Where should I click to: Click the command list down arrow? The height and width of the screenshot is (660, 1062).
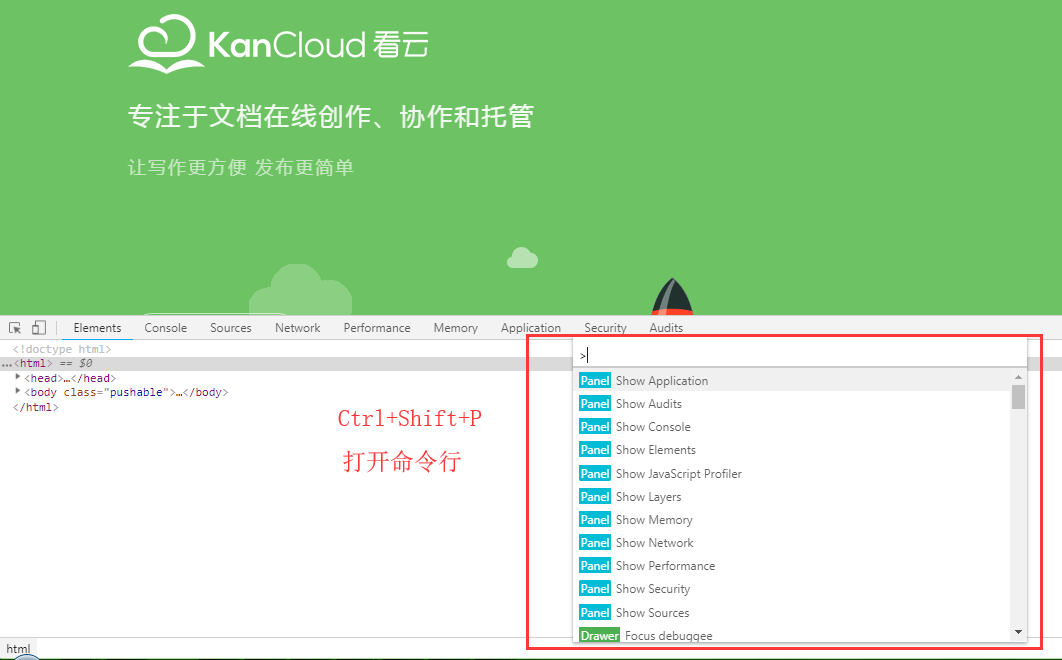(x=1018, y=632)
